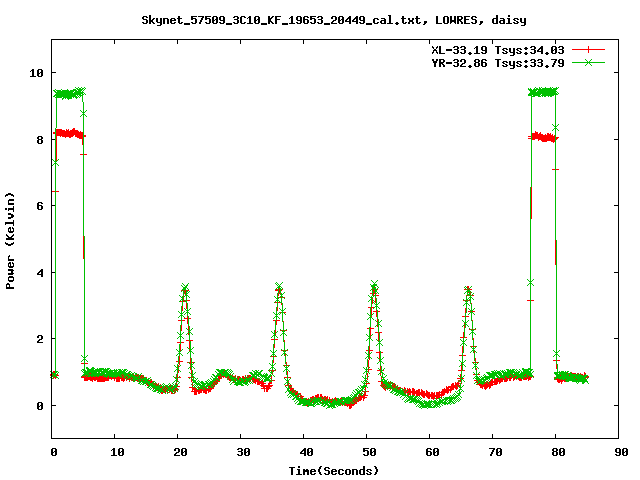
Task: Click the y-axis tick label 6
Action: click(40, 206)
